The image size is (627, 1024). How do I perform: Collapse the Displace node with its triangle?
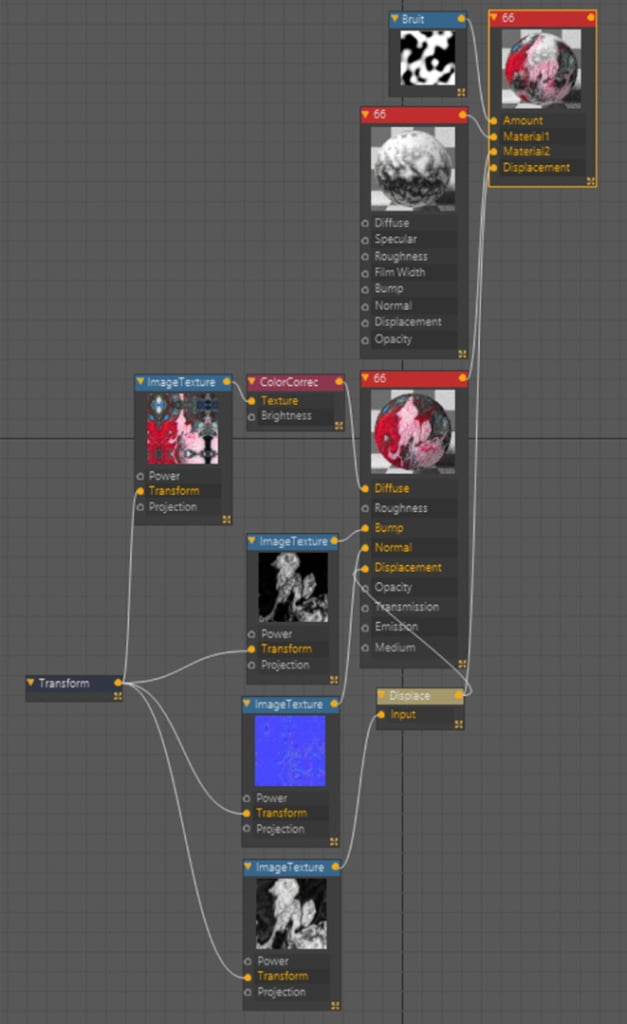pos(382,695)
